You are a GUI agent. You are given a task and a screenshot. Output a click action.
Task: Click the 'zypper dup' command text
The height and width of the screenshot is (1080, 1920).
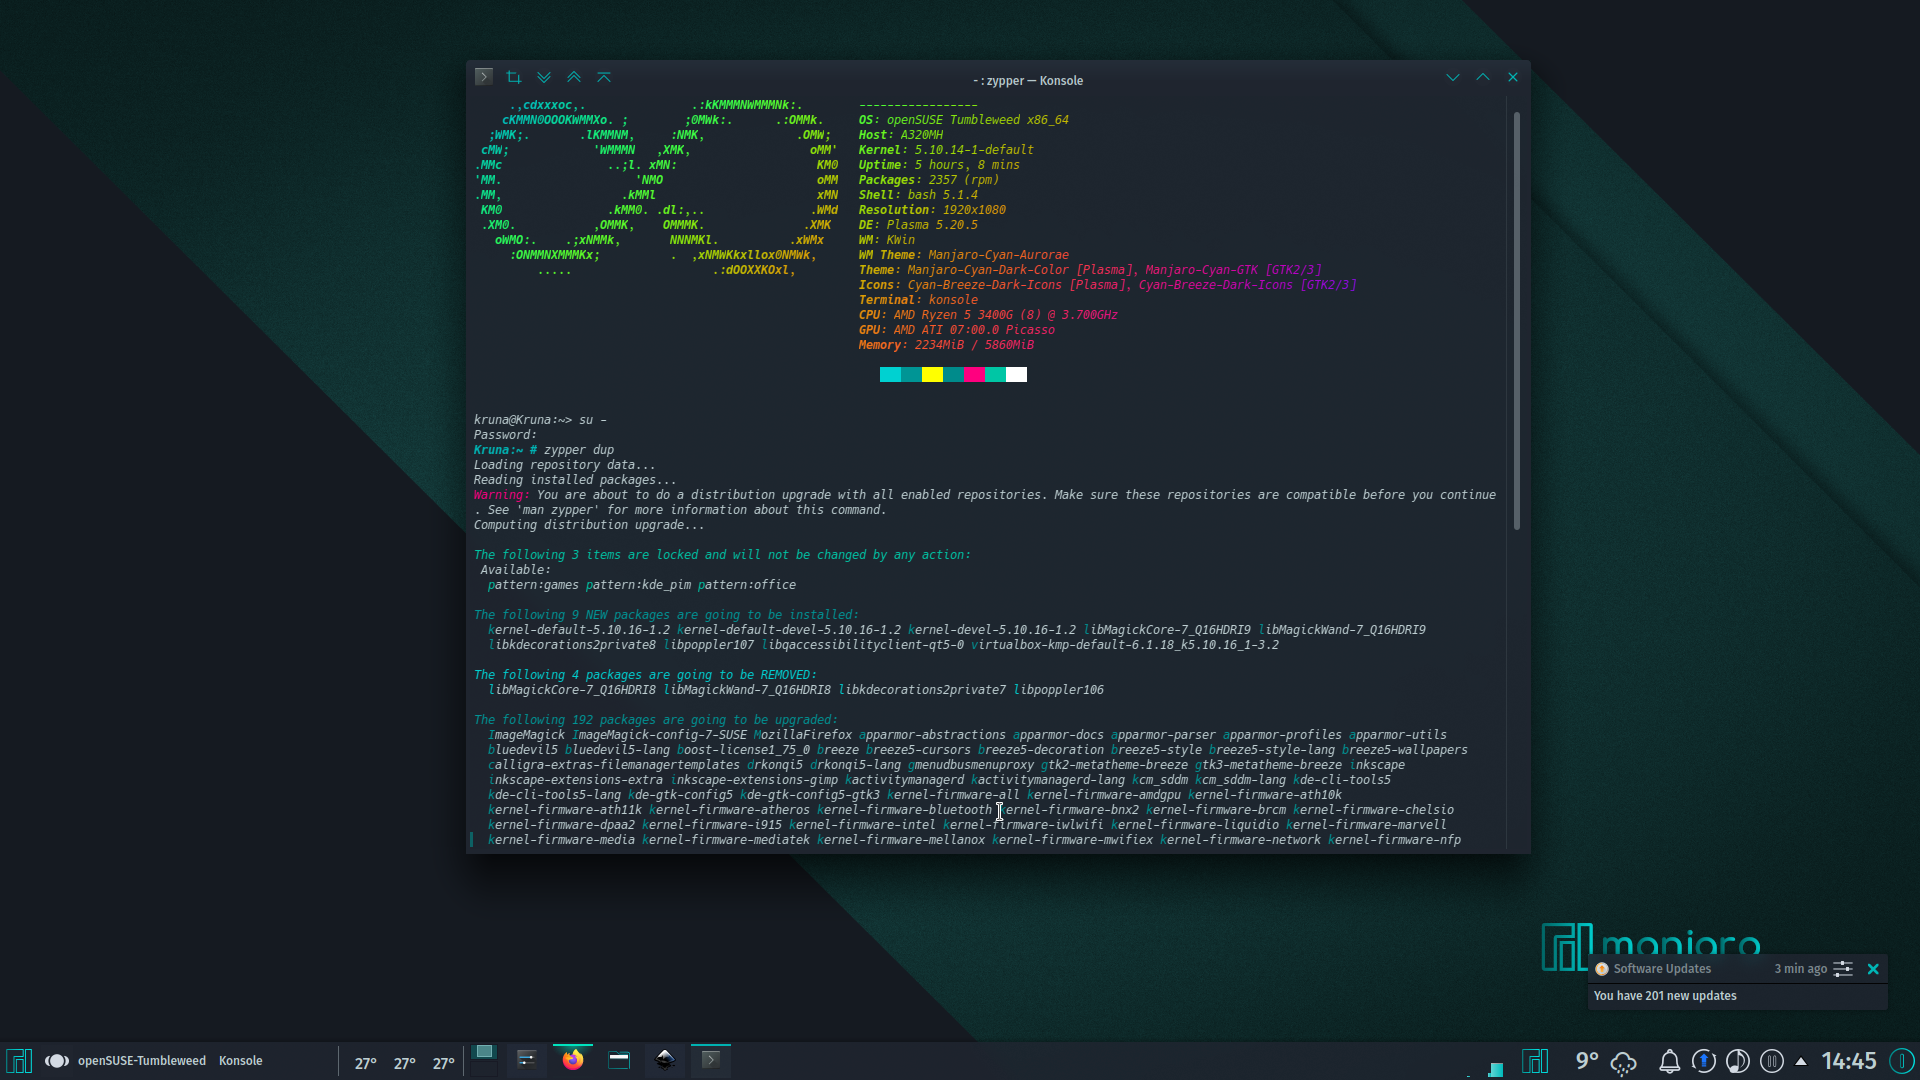pyautogui.click(x=579, y=450)
